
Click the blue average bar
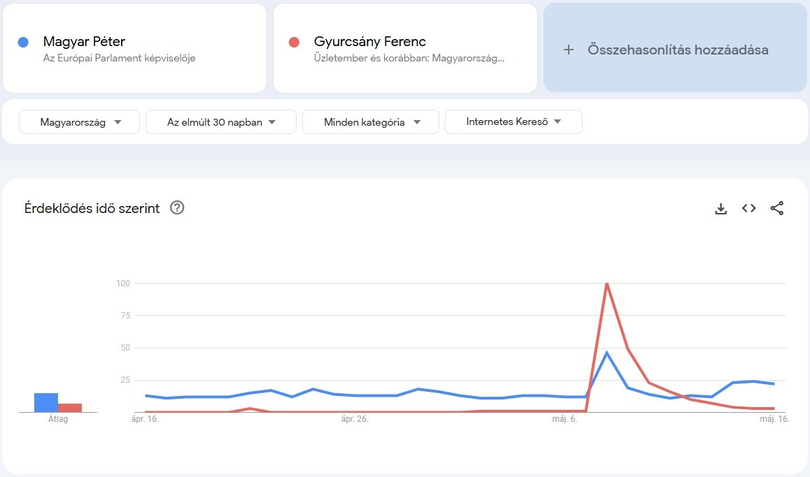coord(45,402)
